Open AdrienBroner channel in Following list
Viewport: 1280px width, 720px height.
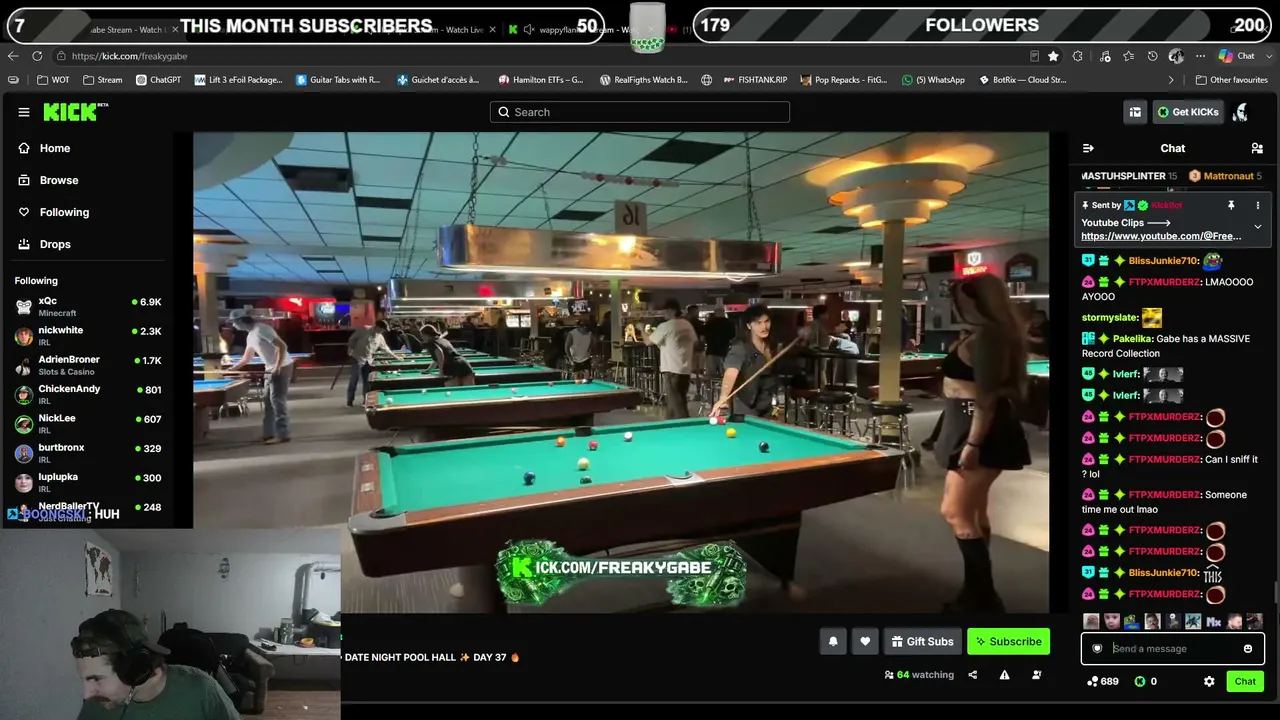pyautogui.click(x=88, y=365)
